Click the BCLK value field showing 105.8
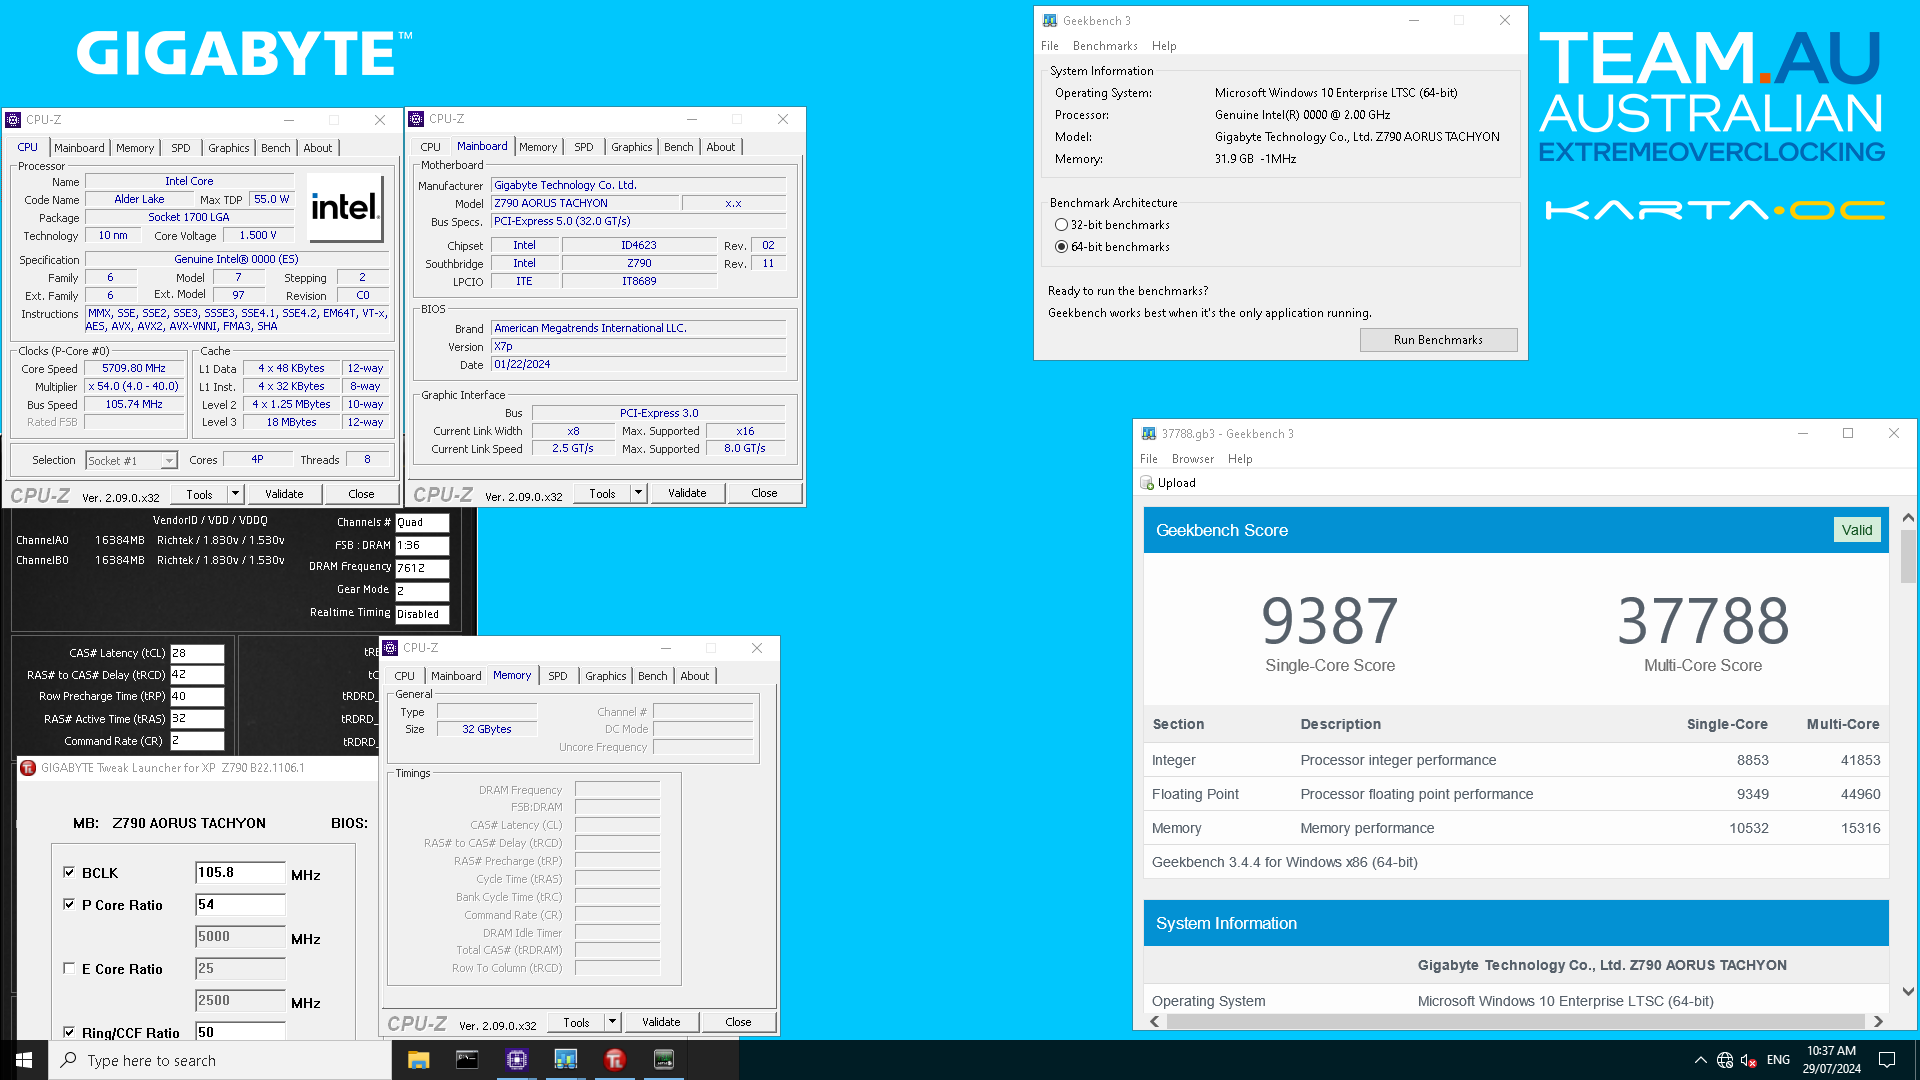The image size is (1920, 1080). 240,873
